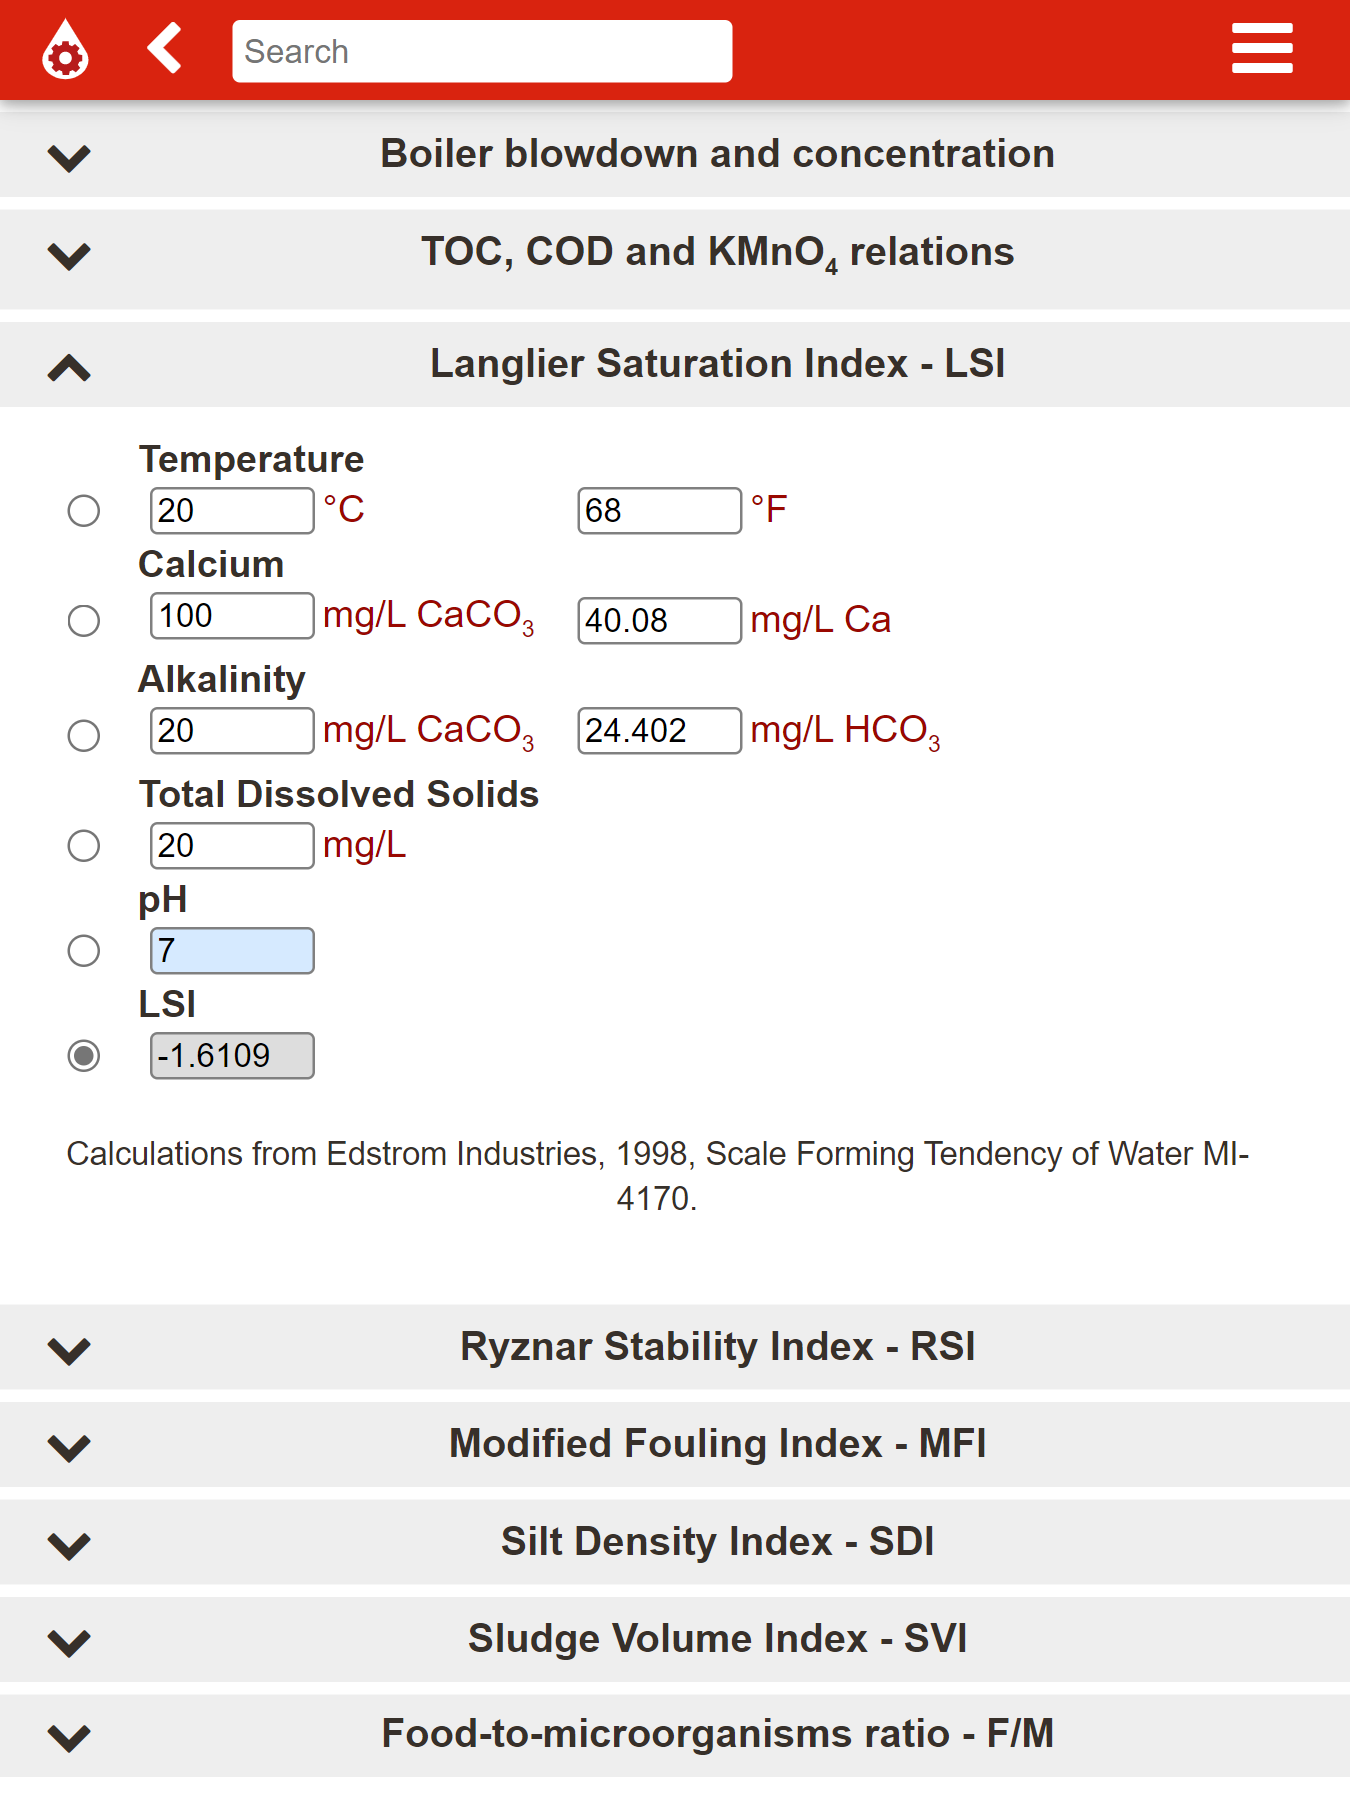Screen dimensions: 1350x1800
Task: Expand the Ryznar Stability Index chevron
Action: 69,1351
